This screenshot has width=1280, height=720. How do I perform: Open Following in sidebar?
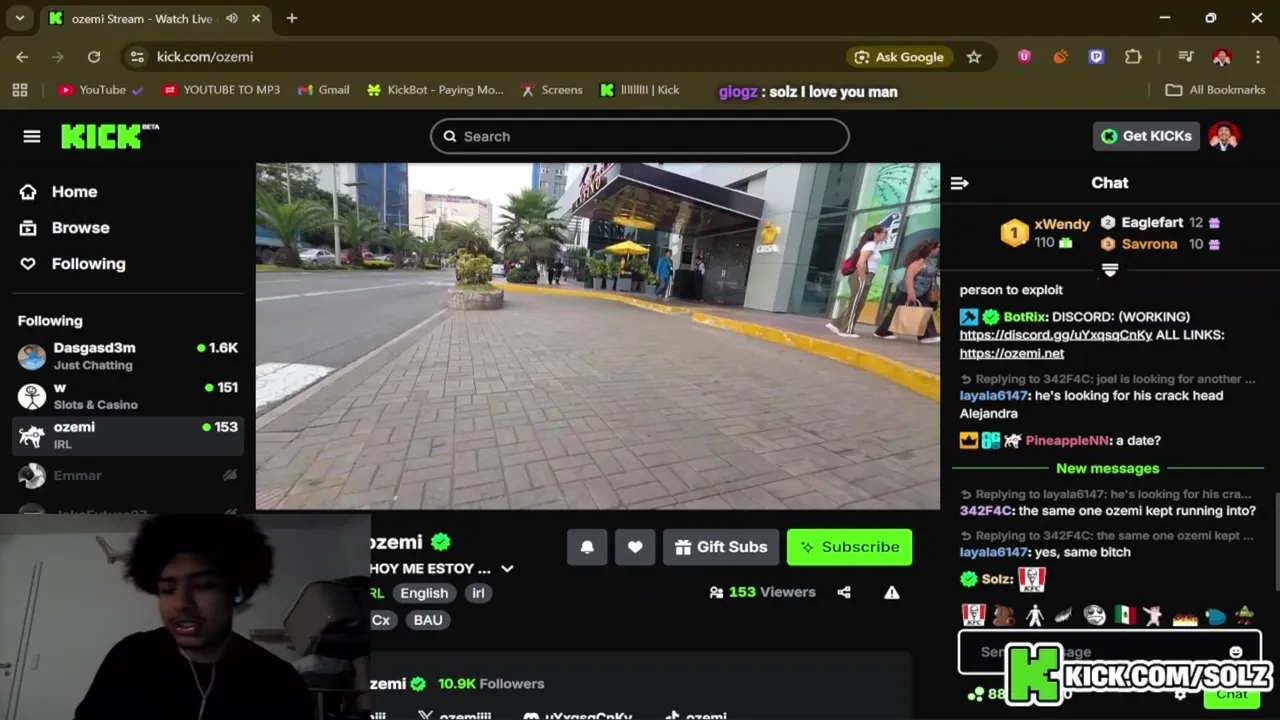point(73,263)
